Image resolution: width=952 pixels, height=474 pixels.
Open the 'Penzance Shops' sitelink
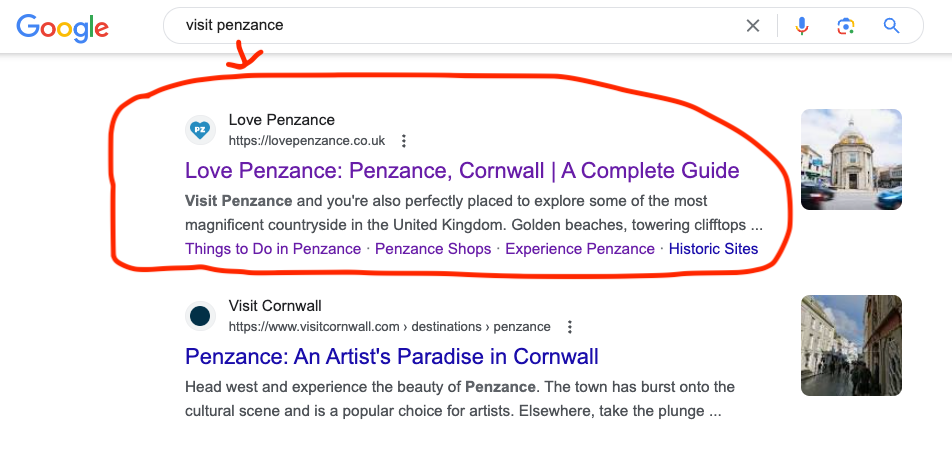tap(433, 249)
